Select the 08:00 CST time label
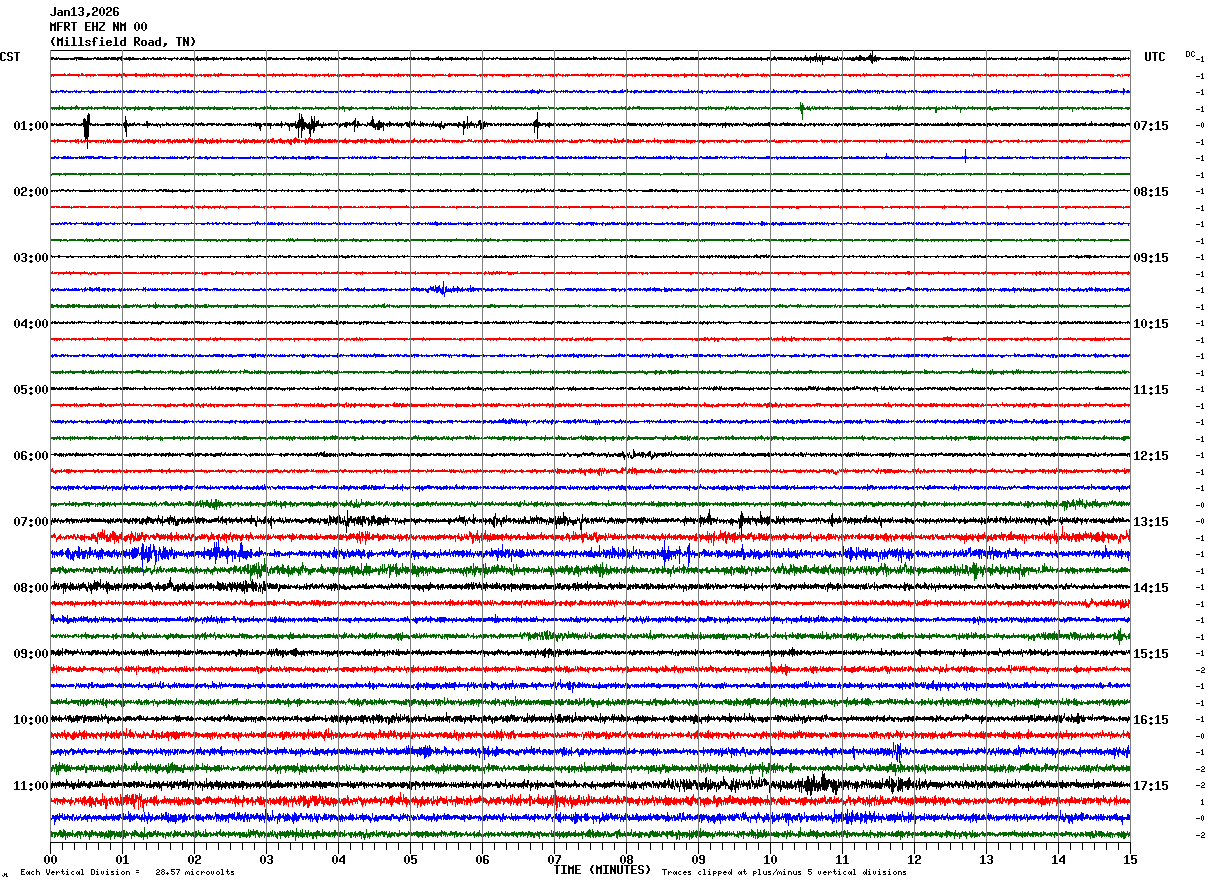This screenshot has height=886, width=1210. [x=31, y=588]
